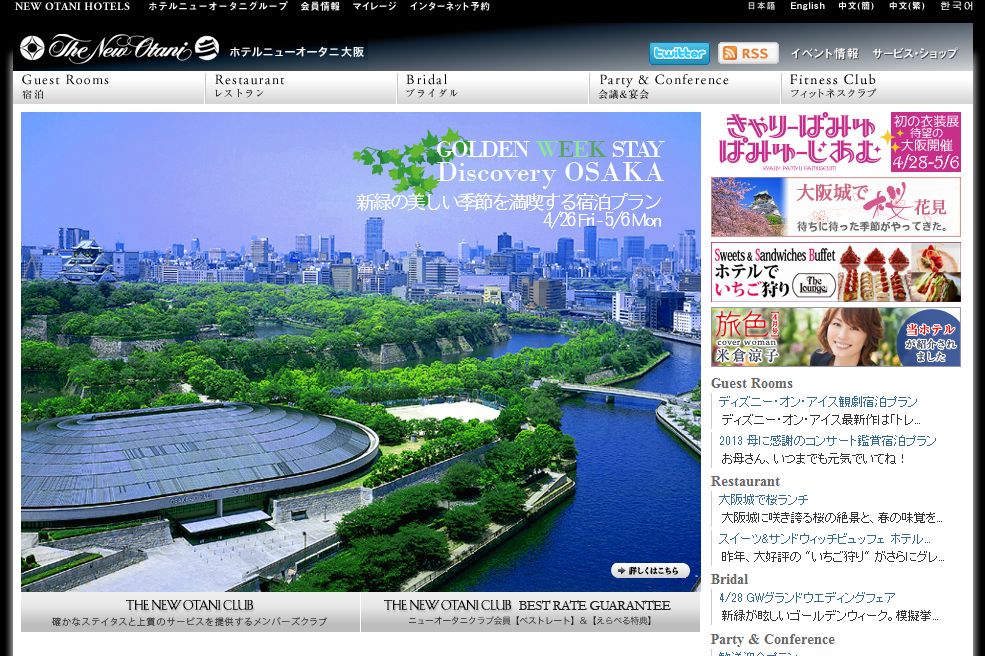Open Best Rate Guarantee banner
Viewport: 985px width, 656px height.
pyautogui.click(x=530, y=613)
